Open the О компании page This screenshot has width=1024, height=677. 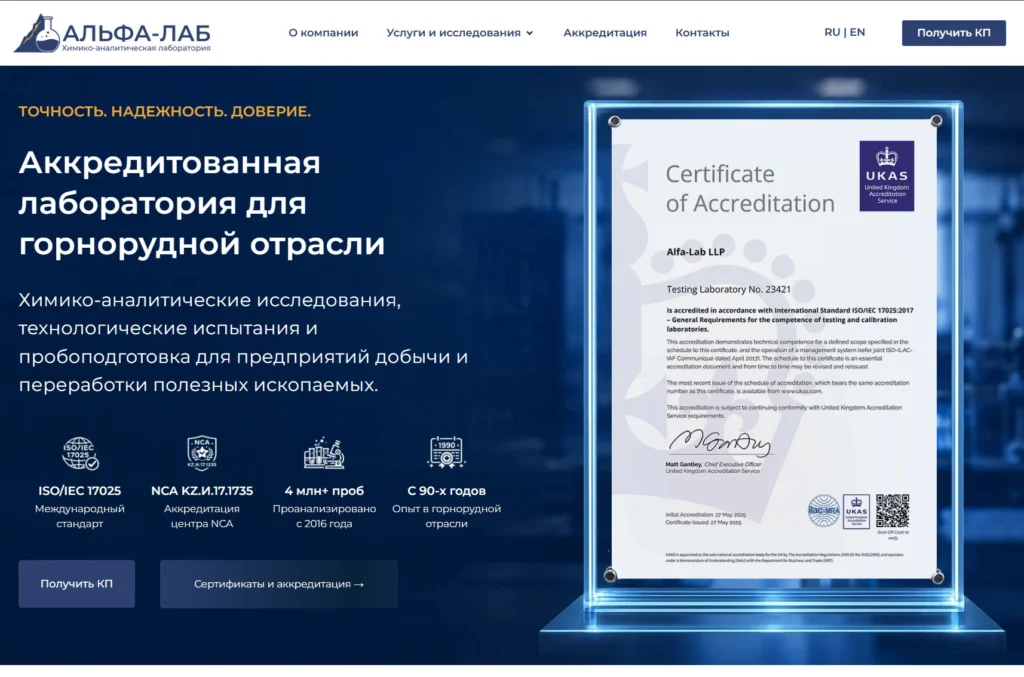click(x=323, y=33)
